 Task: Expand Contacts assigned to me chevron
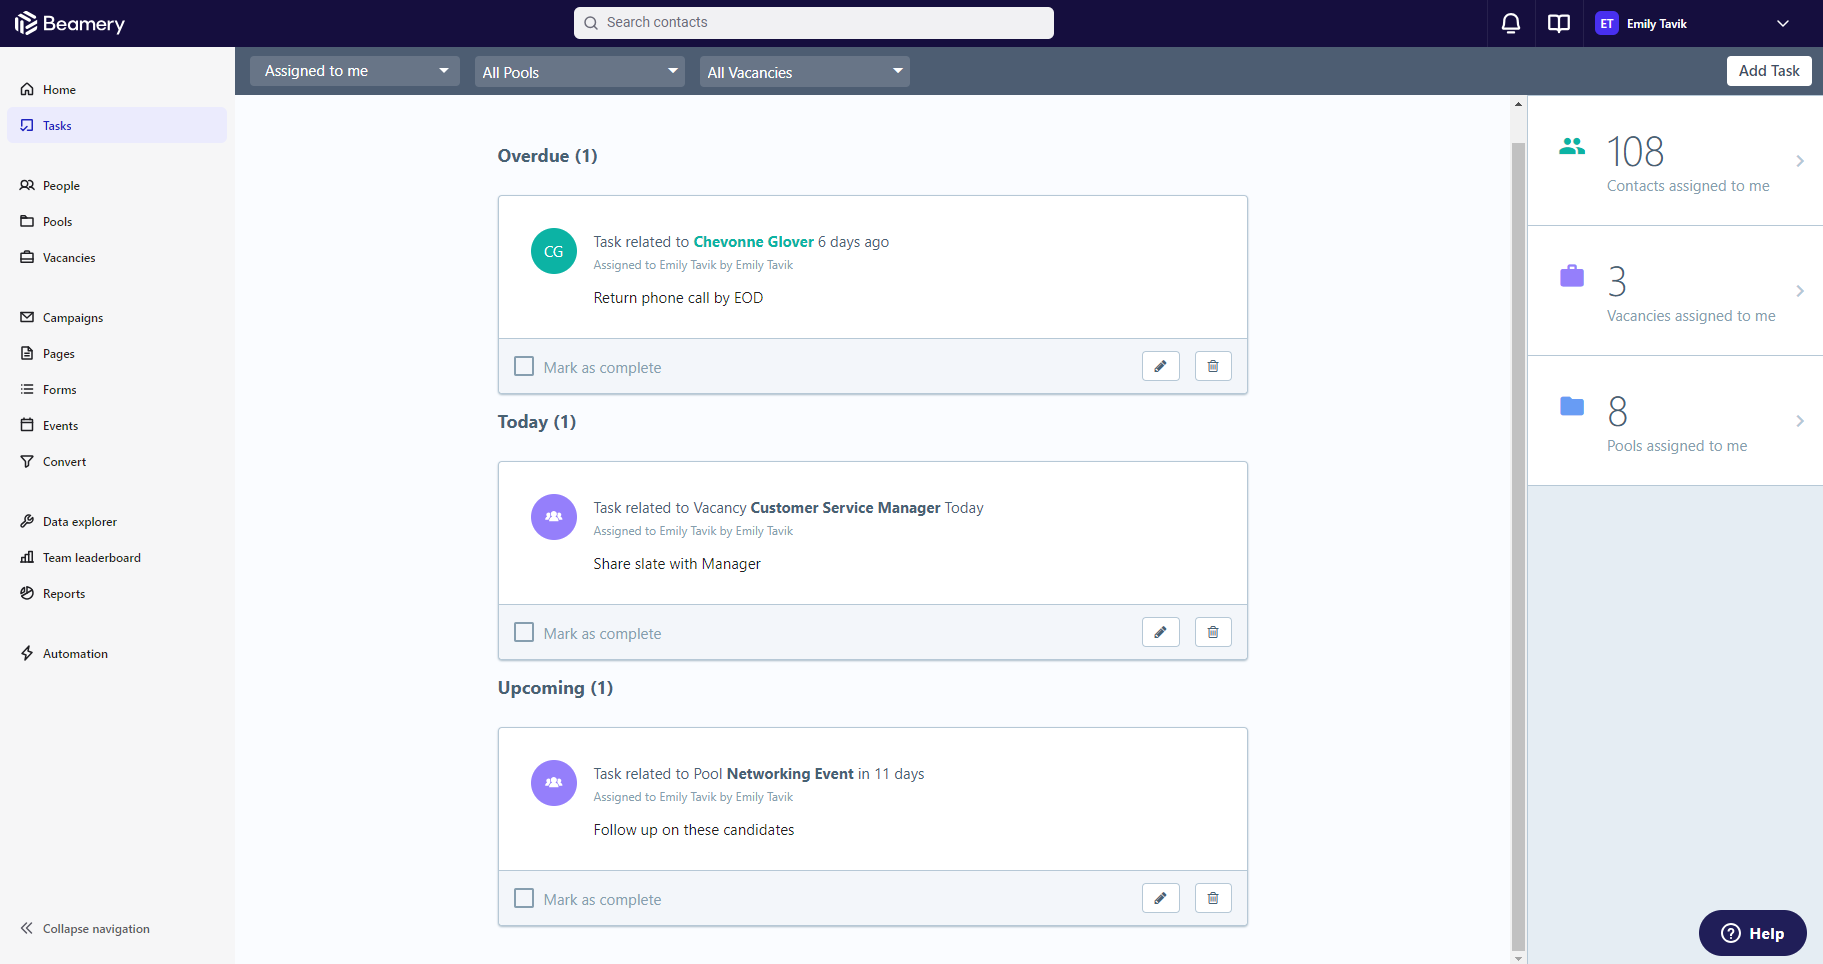[1800, 161]
